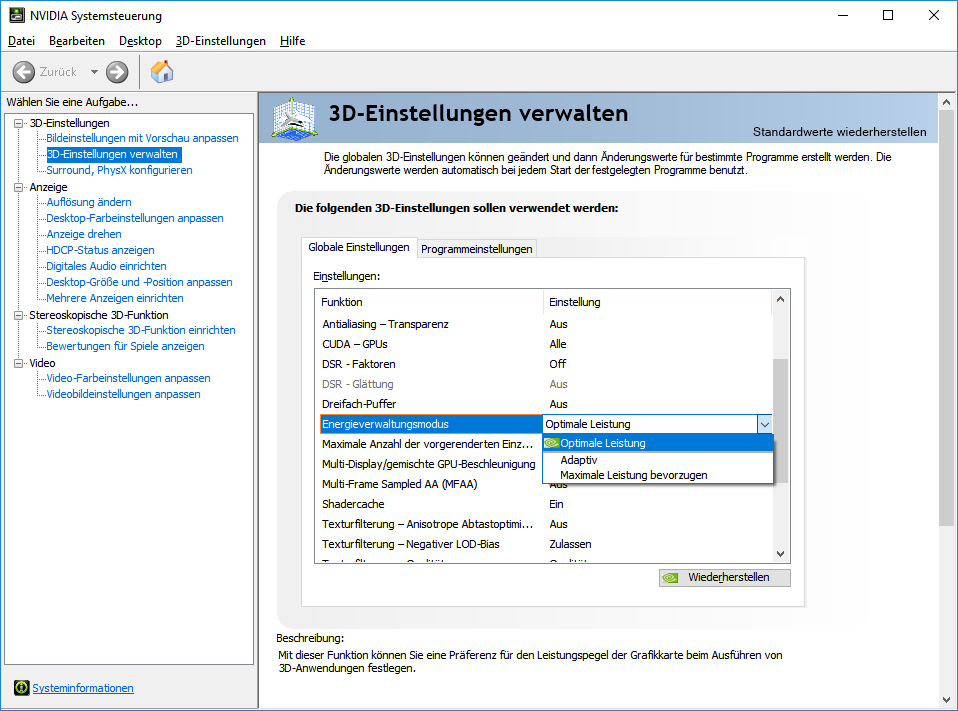
Task: Select Maximale Anzahl der vorgerenderten row
Action: [429, 444]
